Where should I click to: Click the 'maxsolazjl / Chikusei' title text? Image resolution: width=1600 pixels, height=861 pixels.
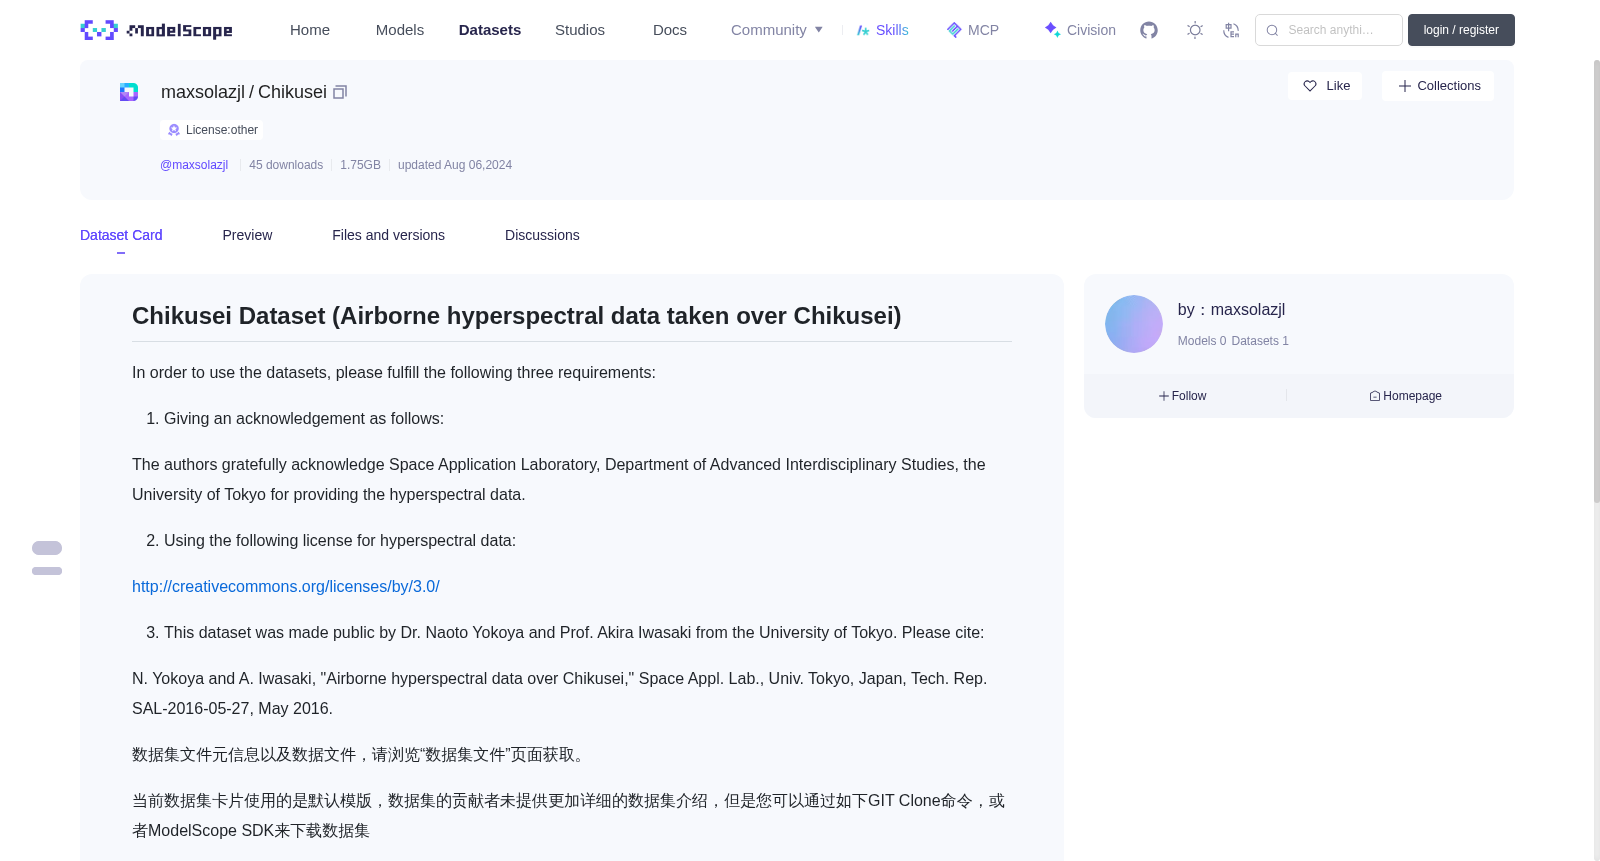point(244,92)
